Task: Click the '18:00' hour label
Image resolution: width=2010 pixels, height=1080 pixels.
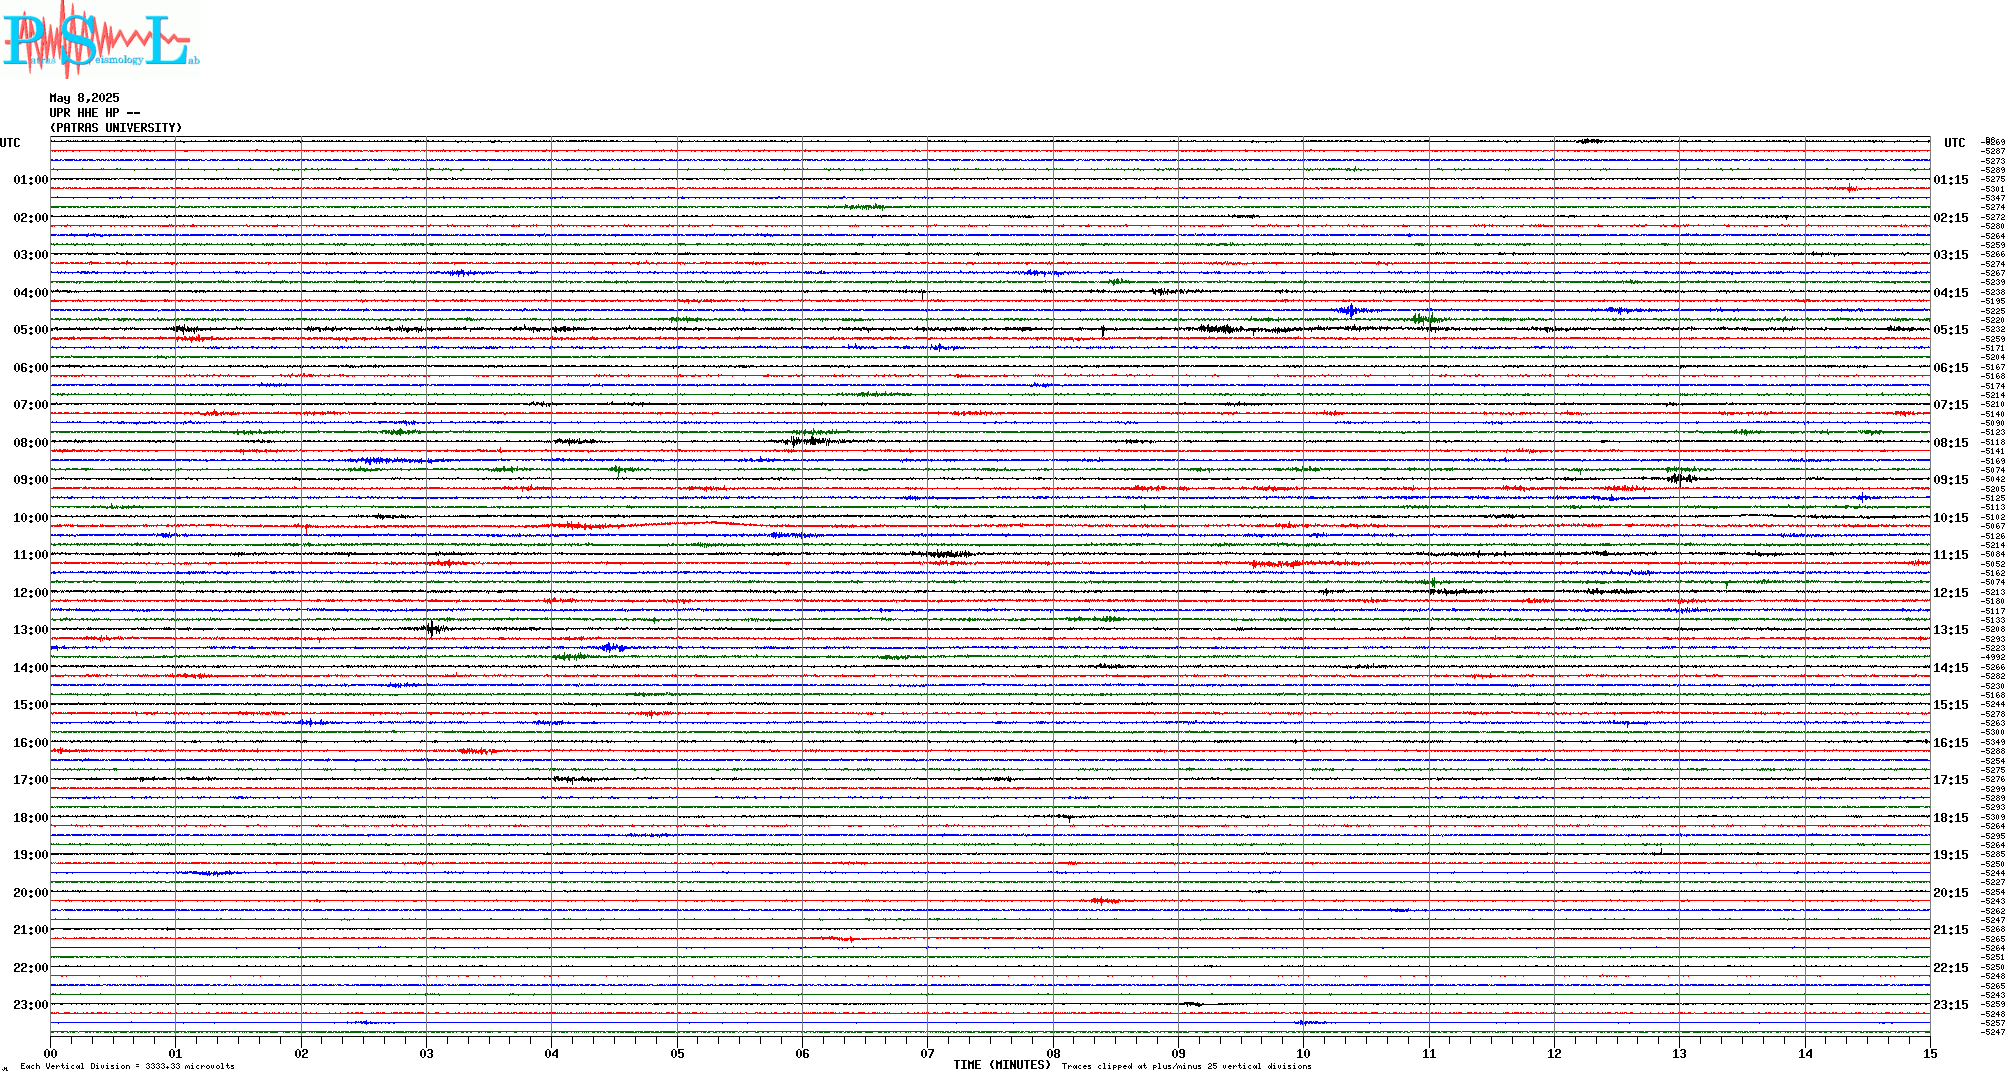Action: coord(30,818)
